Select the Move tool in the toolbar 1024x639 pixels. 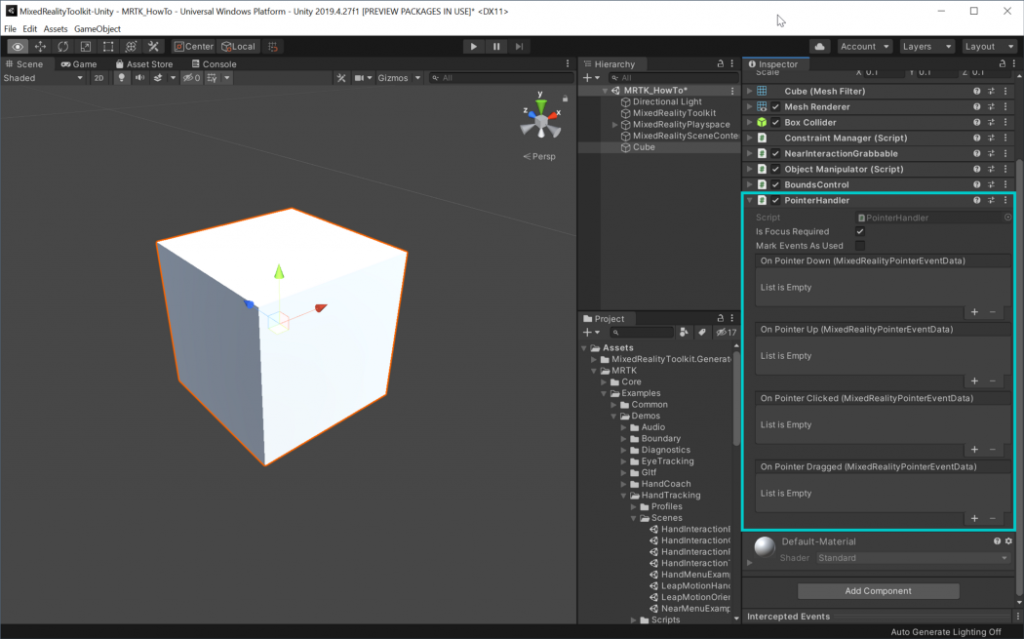click(x=40, y=46)
